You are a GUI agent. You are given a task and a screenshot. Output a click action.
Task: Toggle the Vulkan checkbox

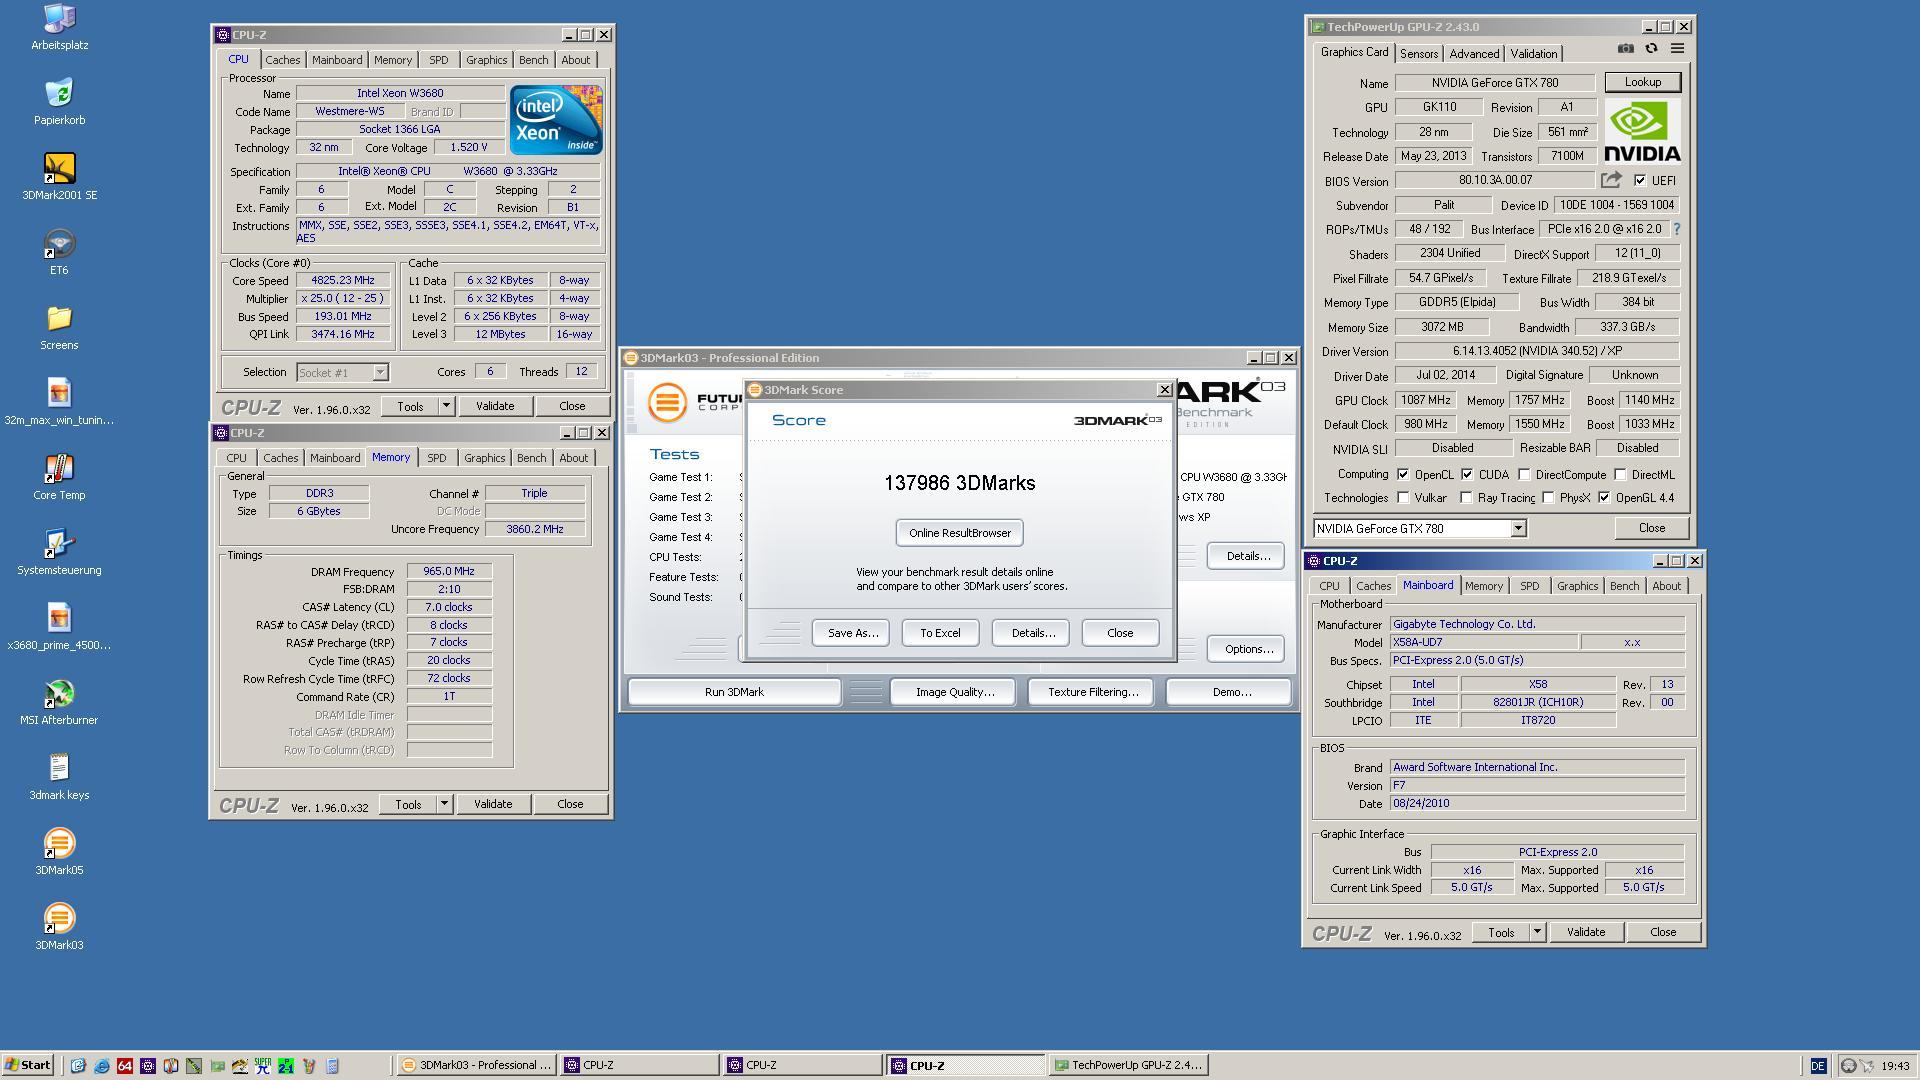[1403, 497]
